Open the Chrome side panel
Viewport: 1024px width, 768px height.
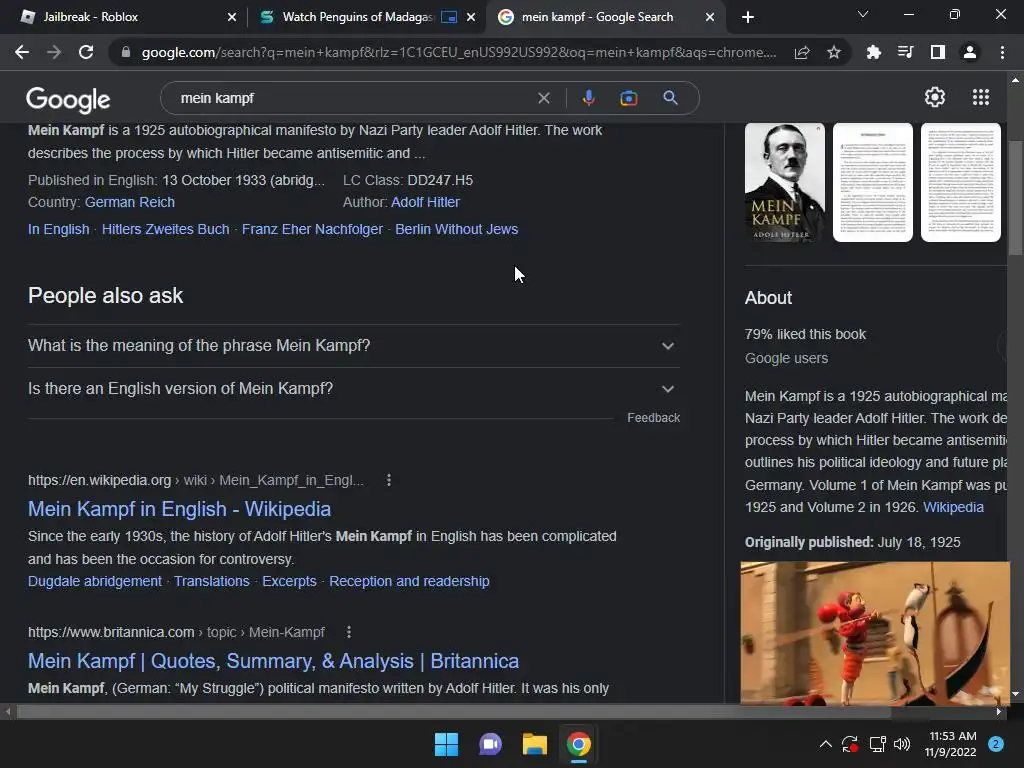(x=938, y=52)
